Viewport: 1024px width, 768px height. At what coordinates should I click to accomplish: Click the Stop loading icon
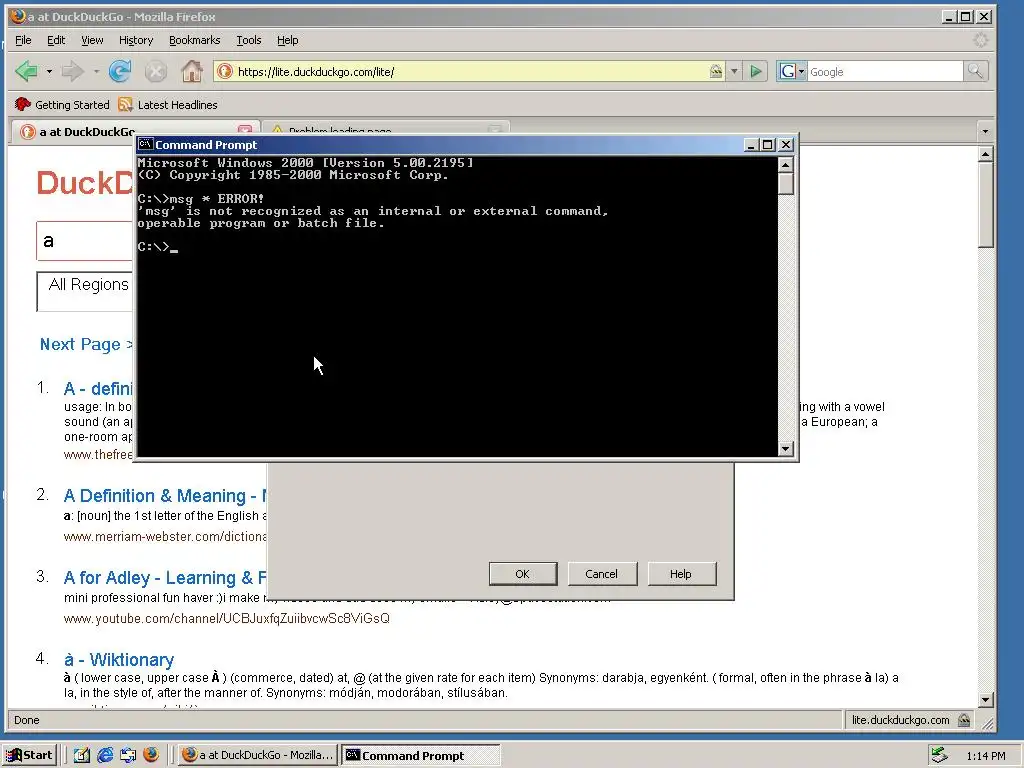coord(155,71)
